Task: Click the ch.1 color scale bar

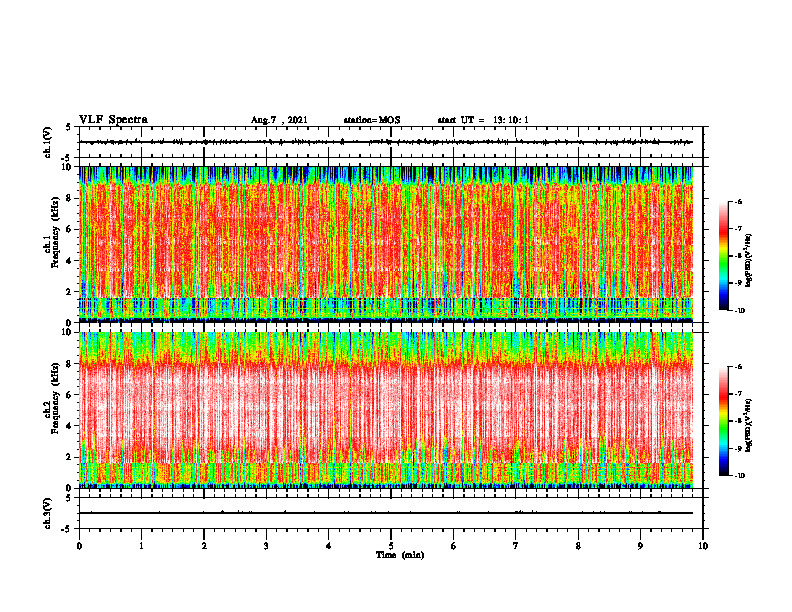Action: tap(723, 256)
